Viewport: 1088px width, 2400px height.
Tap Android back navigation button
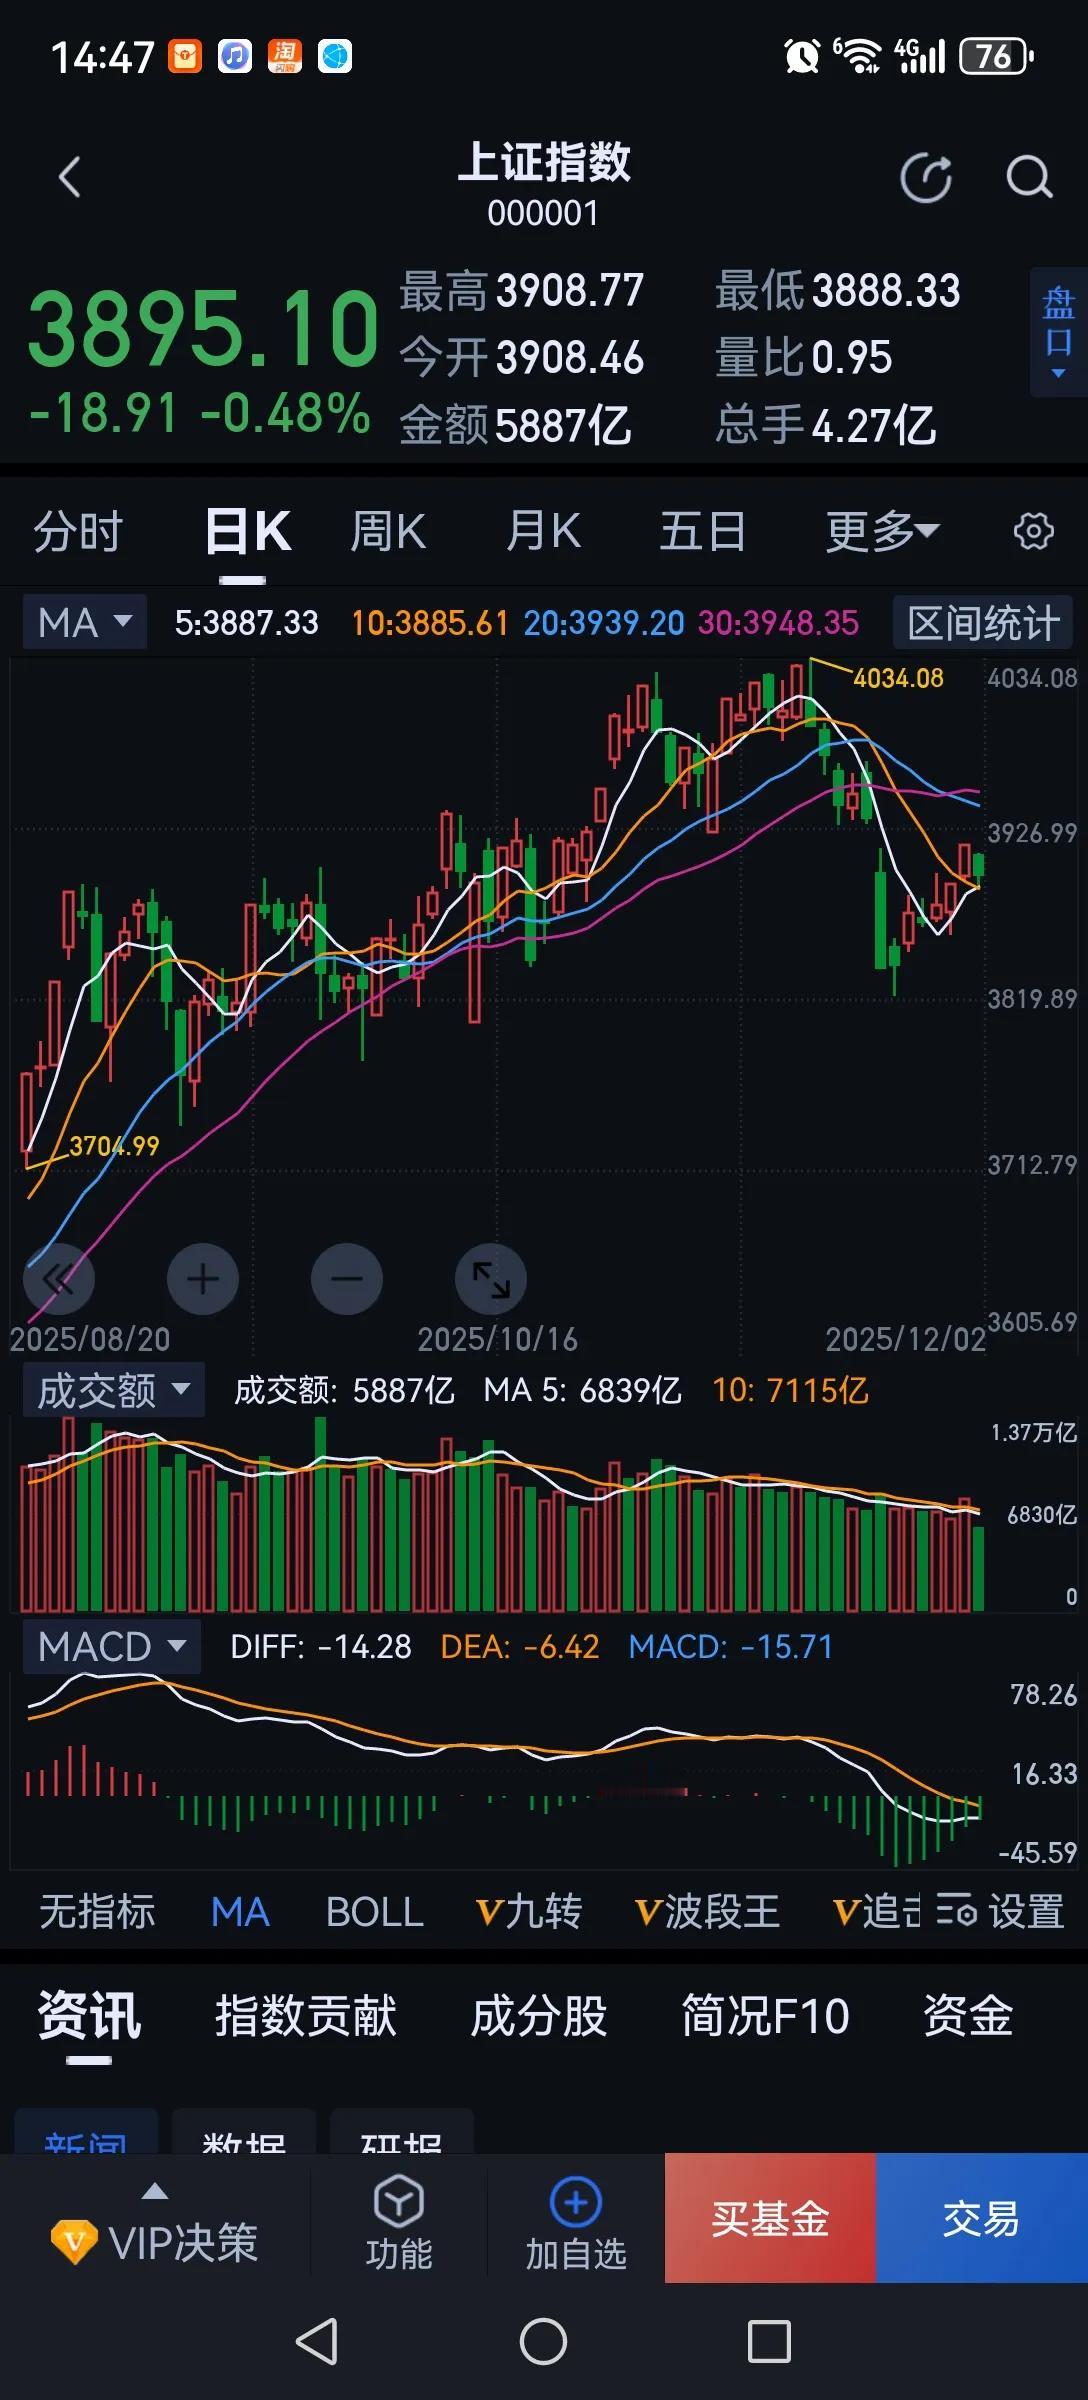point(317,2341)
